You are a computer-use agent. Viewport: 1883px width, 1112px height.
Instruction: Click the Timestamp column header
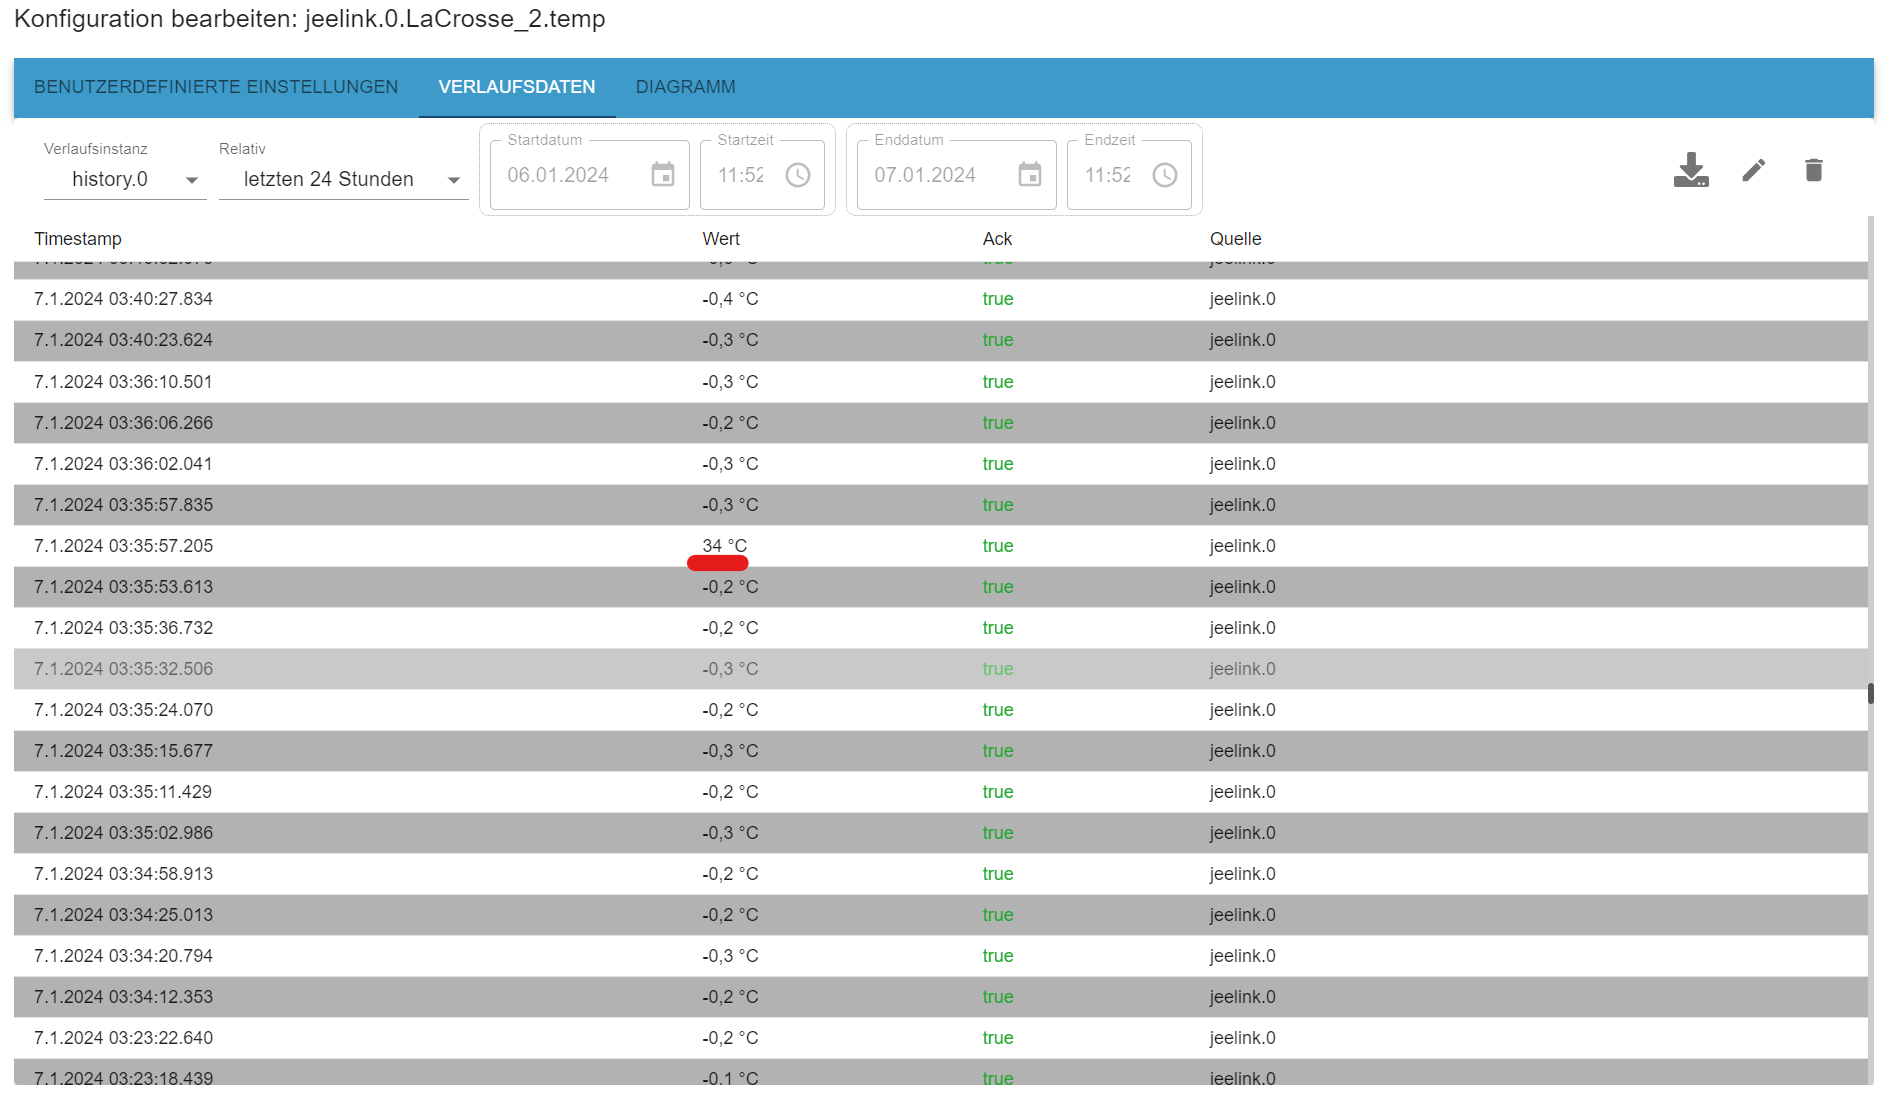[x=78, y=239]
